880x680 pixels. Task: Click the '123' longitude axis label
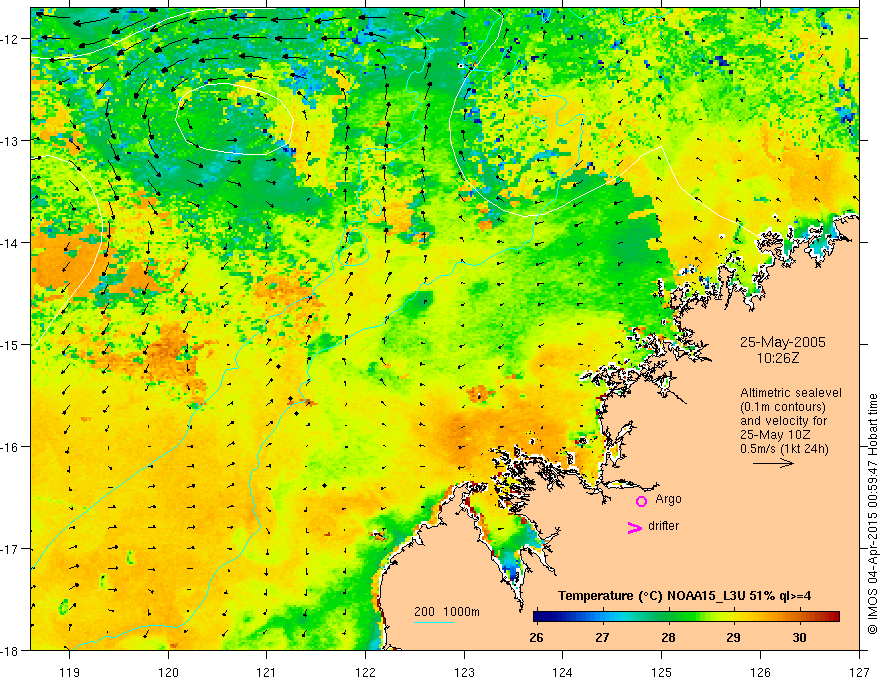[464, 672]
